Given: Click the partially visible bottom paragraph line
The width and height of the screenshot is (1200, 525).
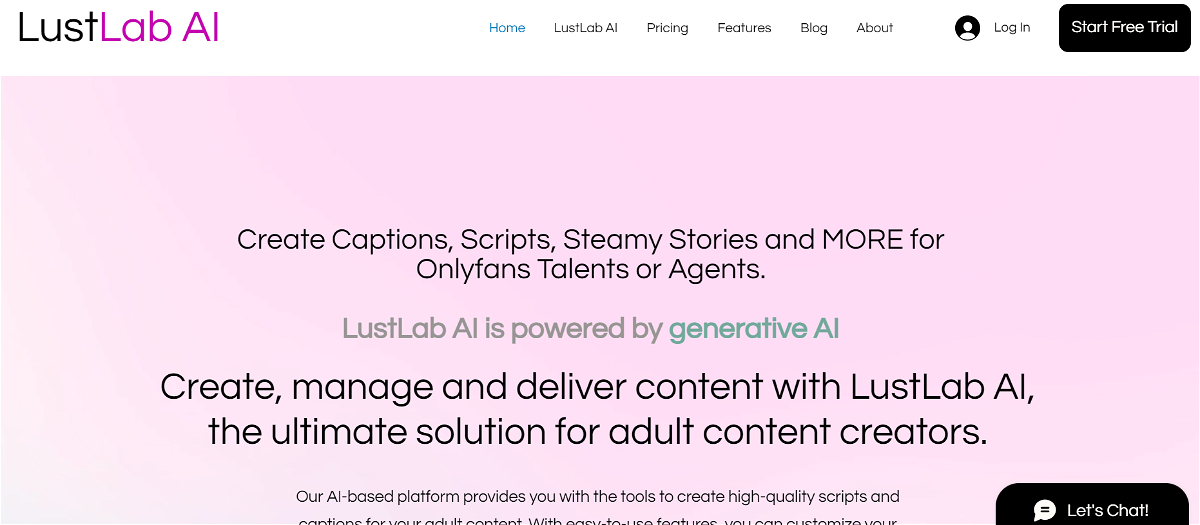Looking at the screenshot, I should pyautogui.click(x=597, y=520).
